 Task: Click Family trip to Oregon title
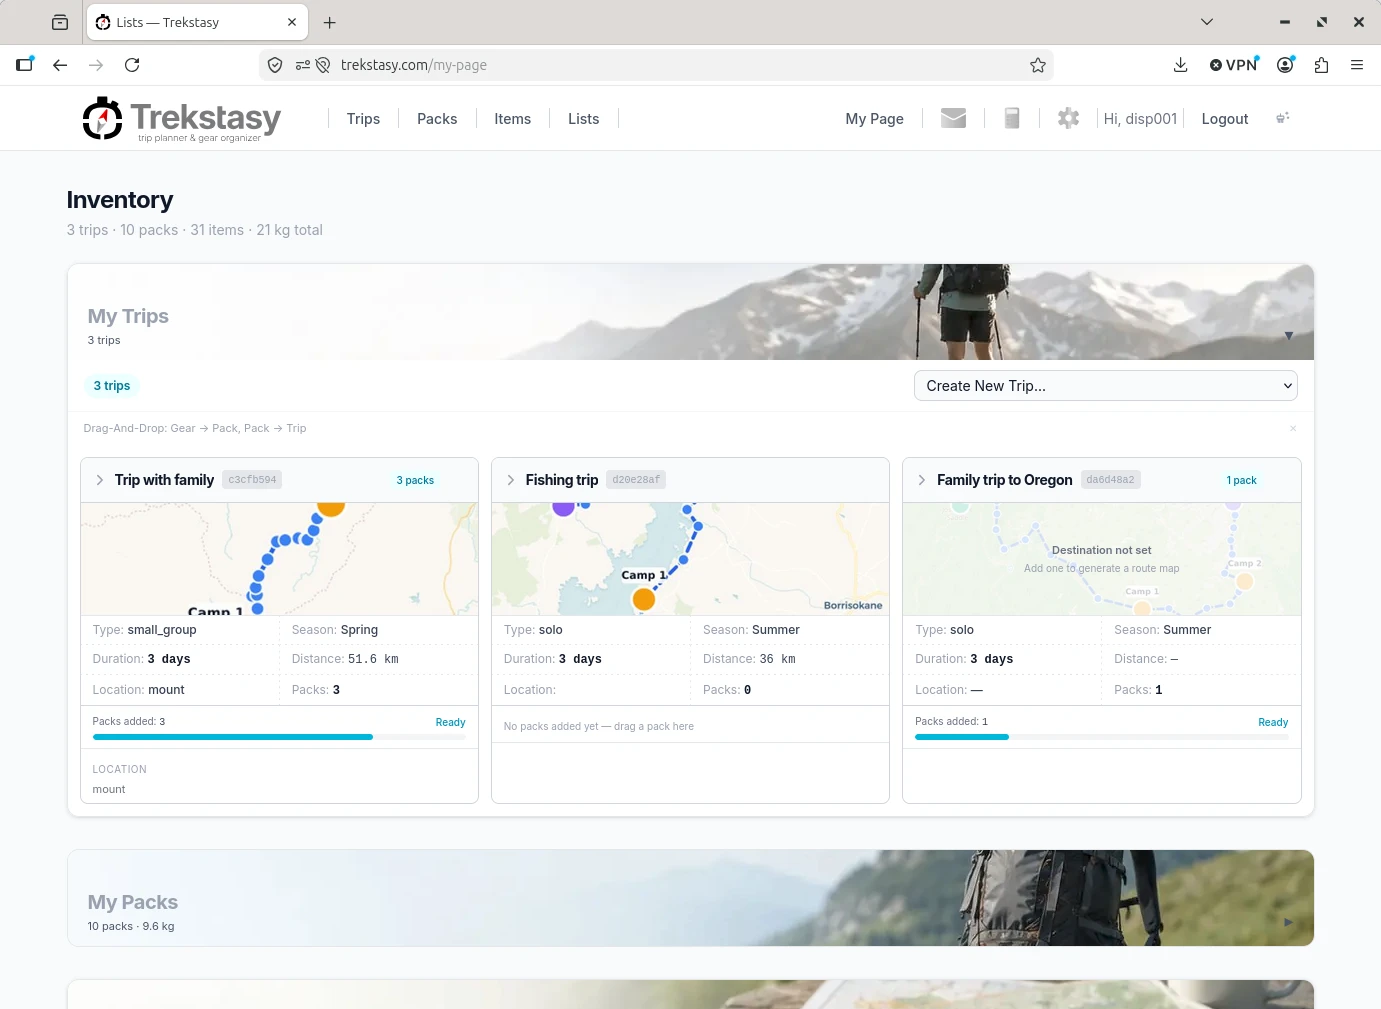(1004, 480)
